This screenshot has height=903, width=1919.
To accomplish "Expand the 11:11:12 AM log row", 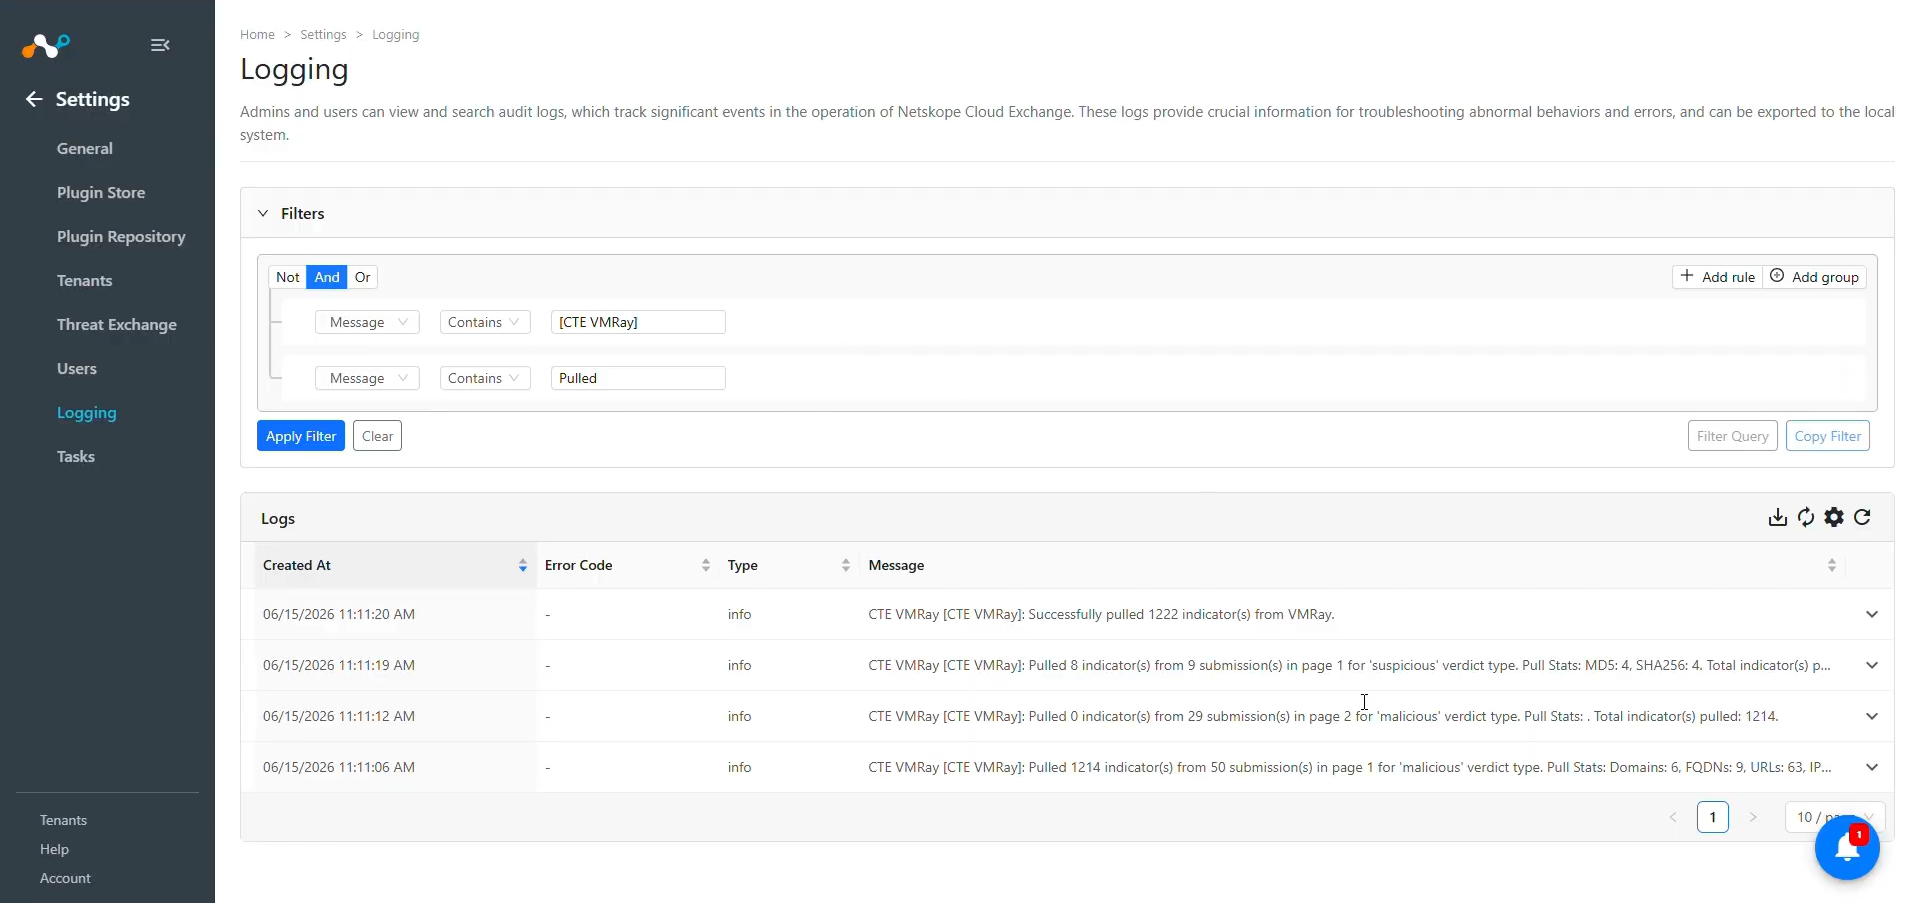I will coord(1872,716).
